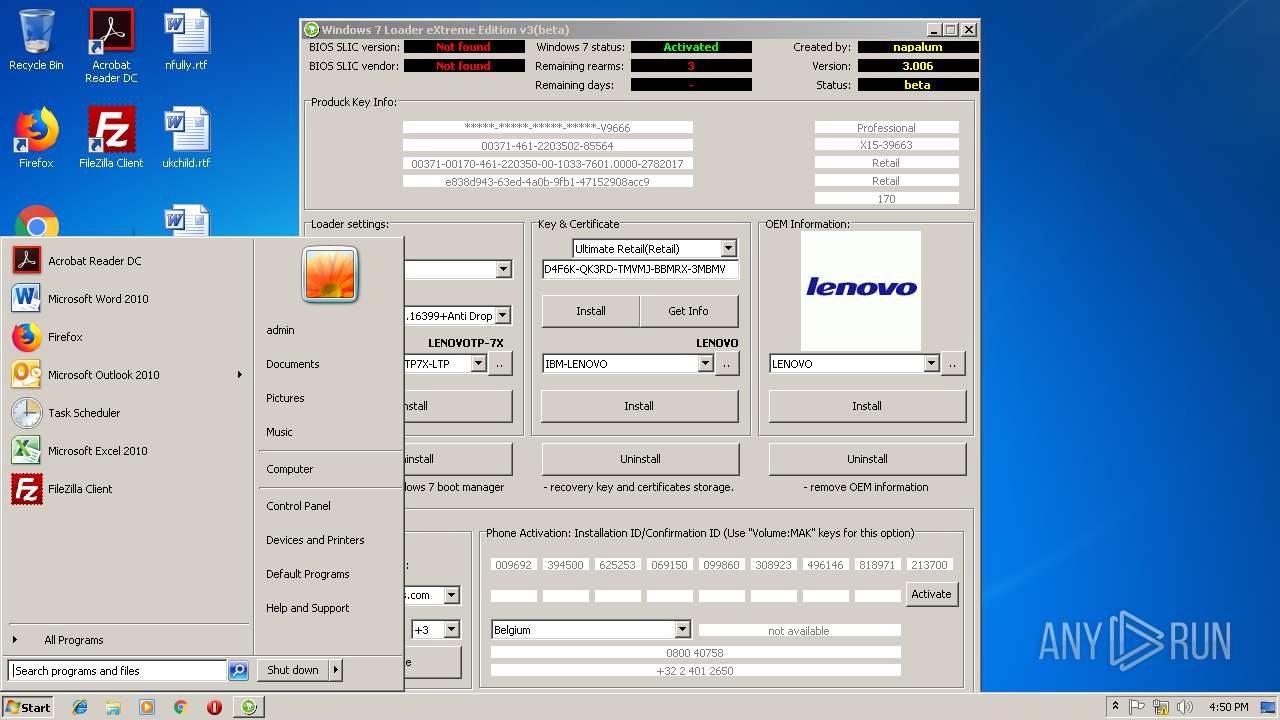Open Windows Media Player on taskbar
This screenshot has height=720, width=1280.
(x=147, y=707)
